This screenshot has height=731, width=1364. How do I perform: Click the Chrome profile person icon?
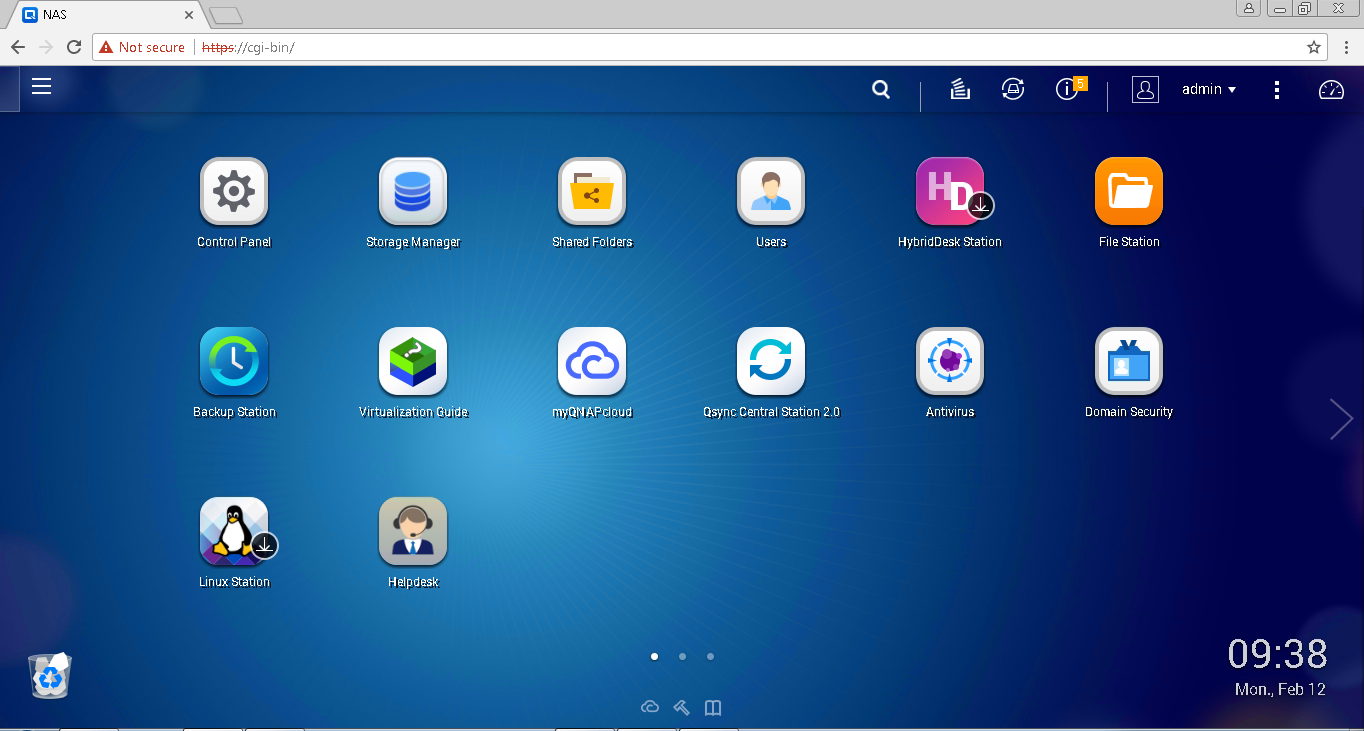1248,8
